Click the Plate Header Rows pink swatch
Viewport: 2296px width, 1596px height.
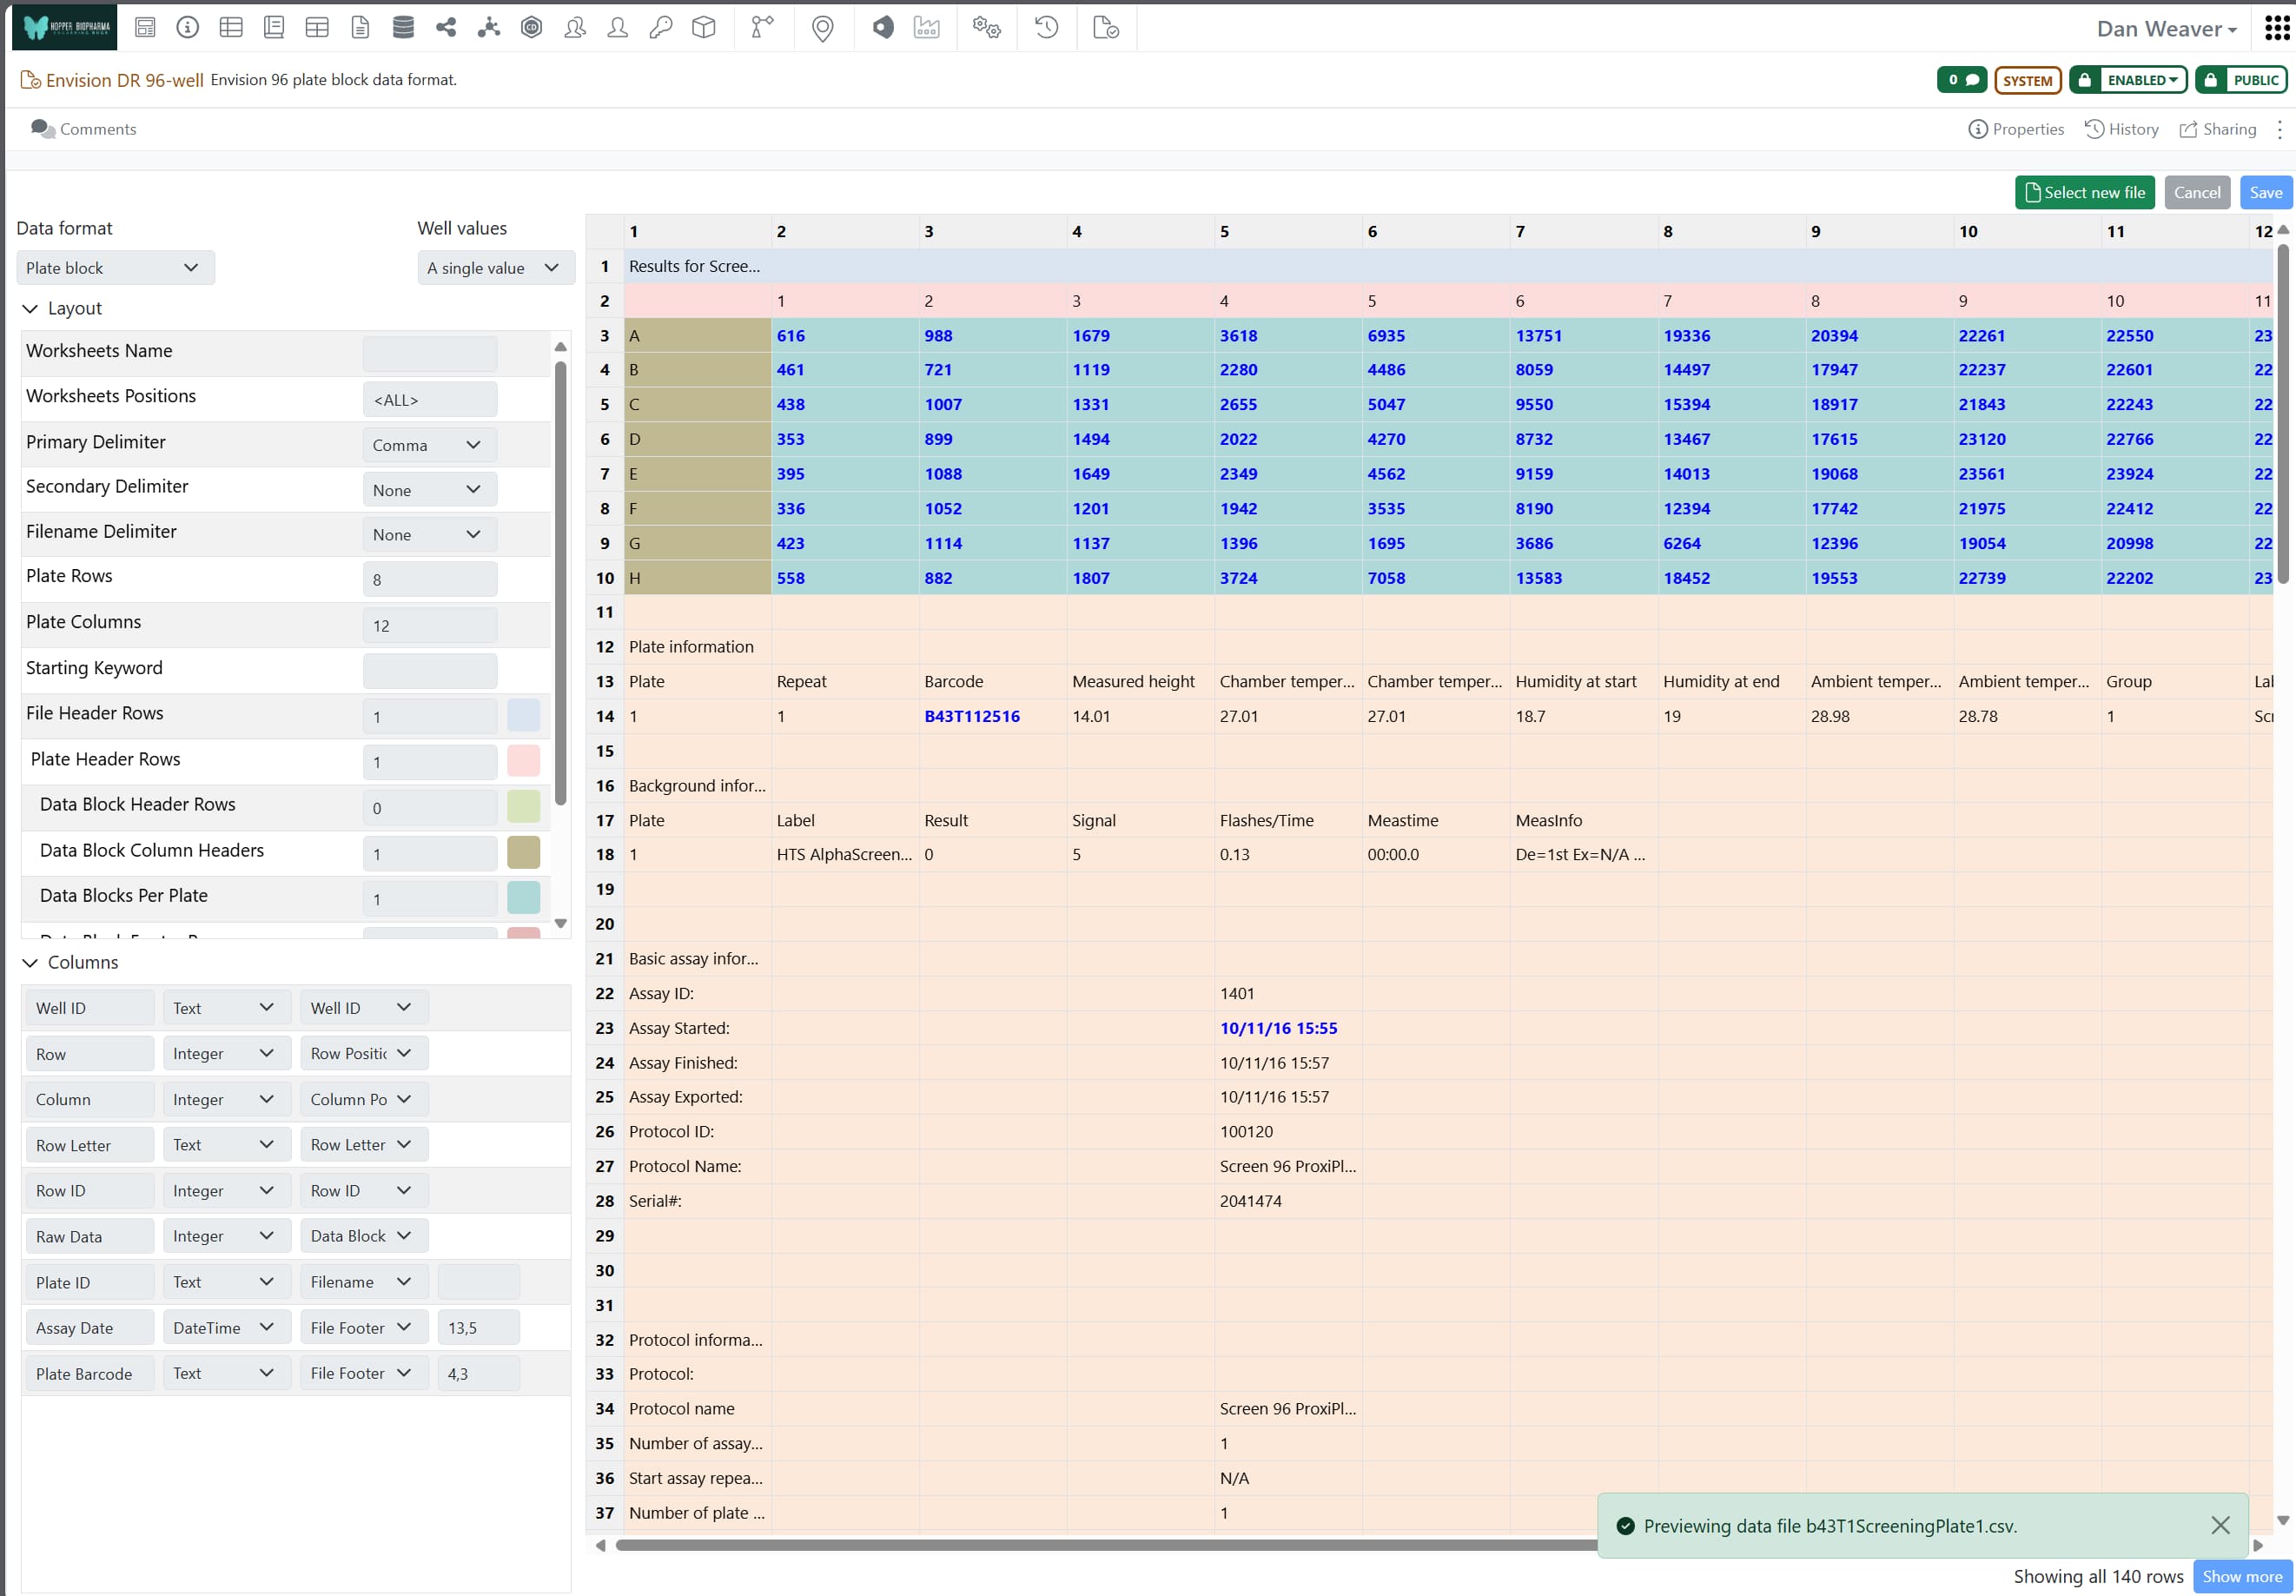[x=523, y=761]
